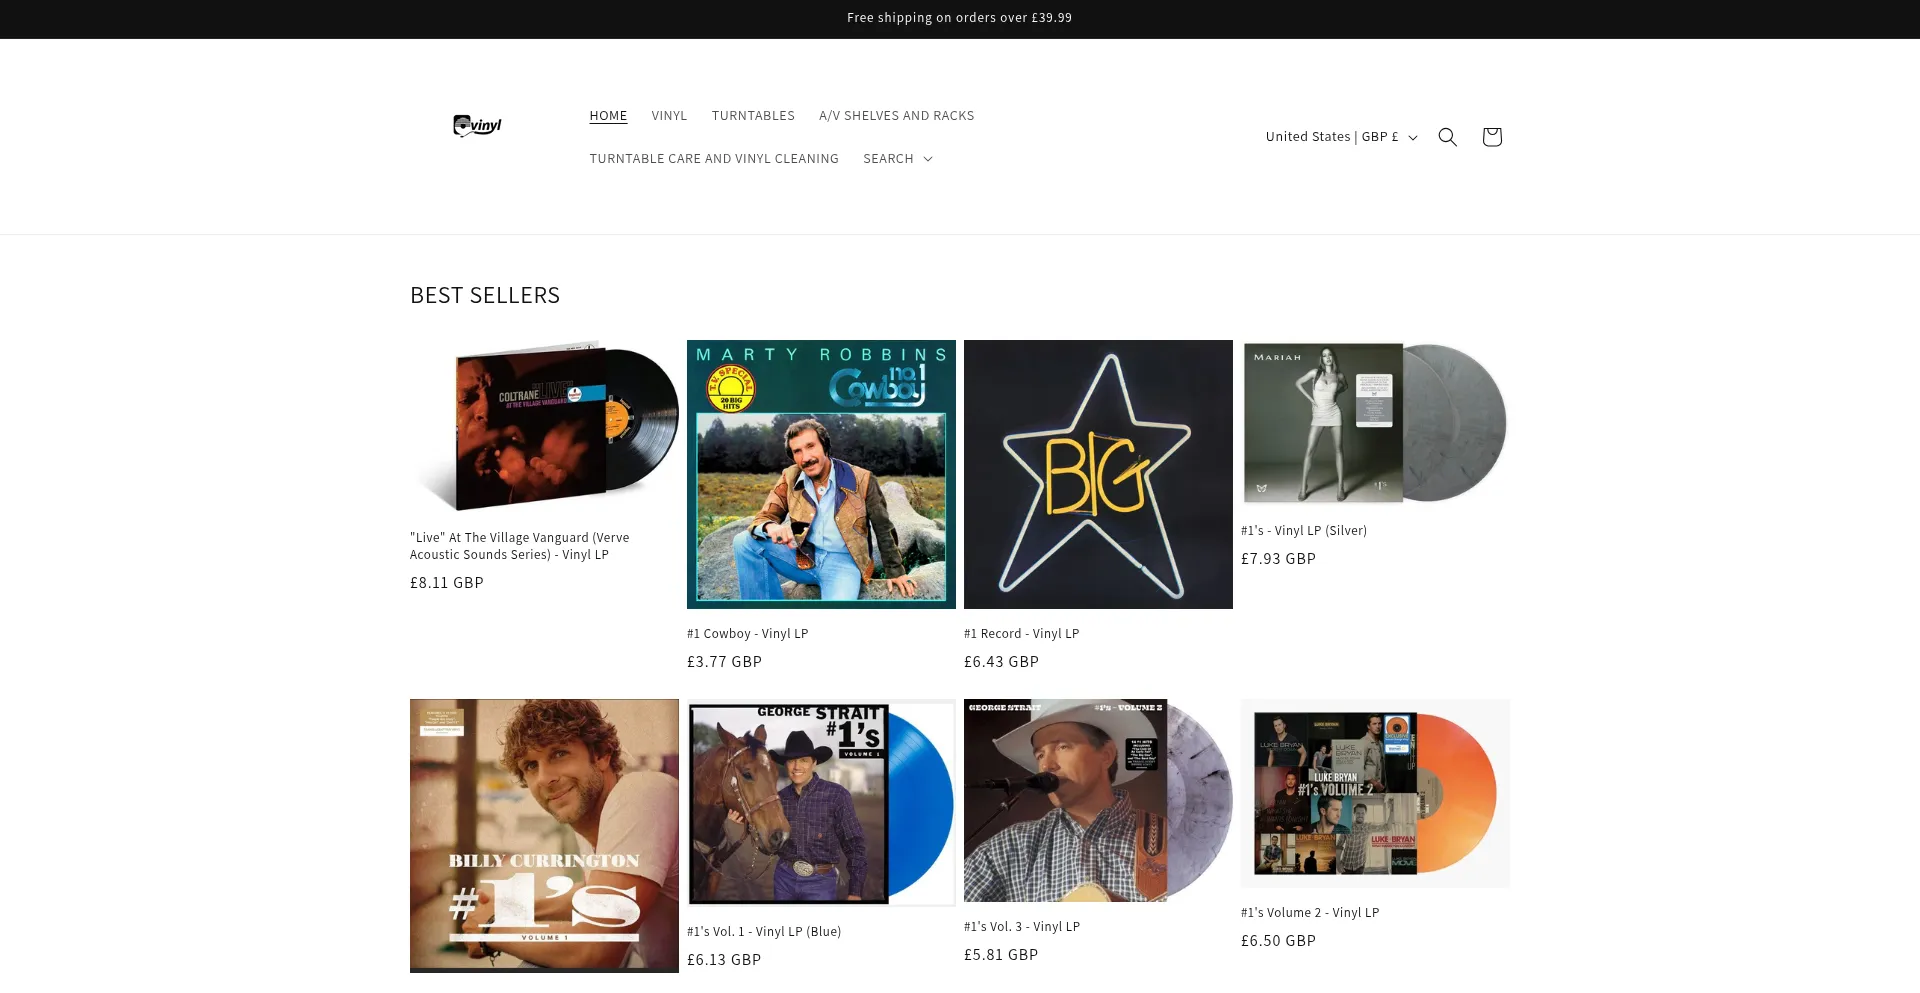Viewport: 1920px width, 993px height.
Task: Go to the HOME menu item
Action: click(608, 116)
